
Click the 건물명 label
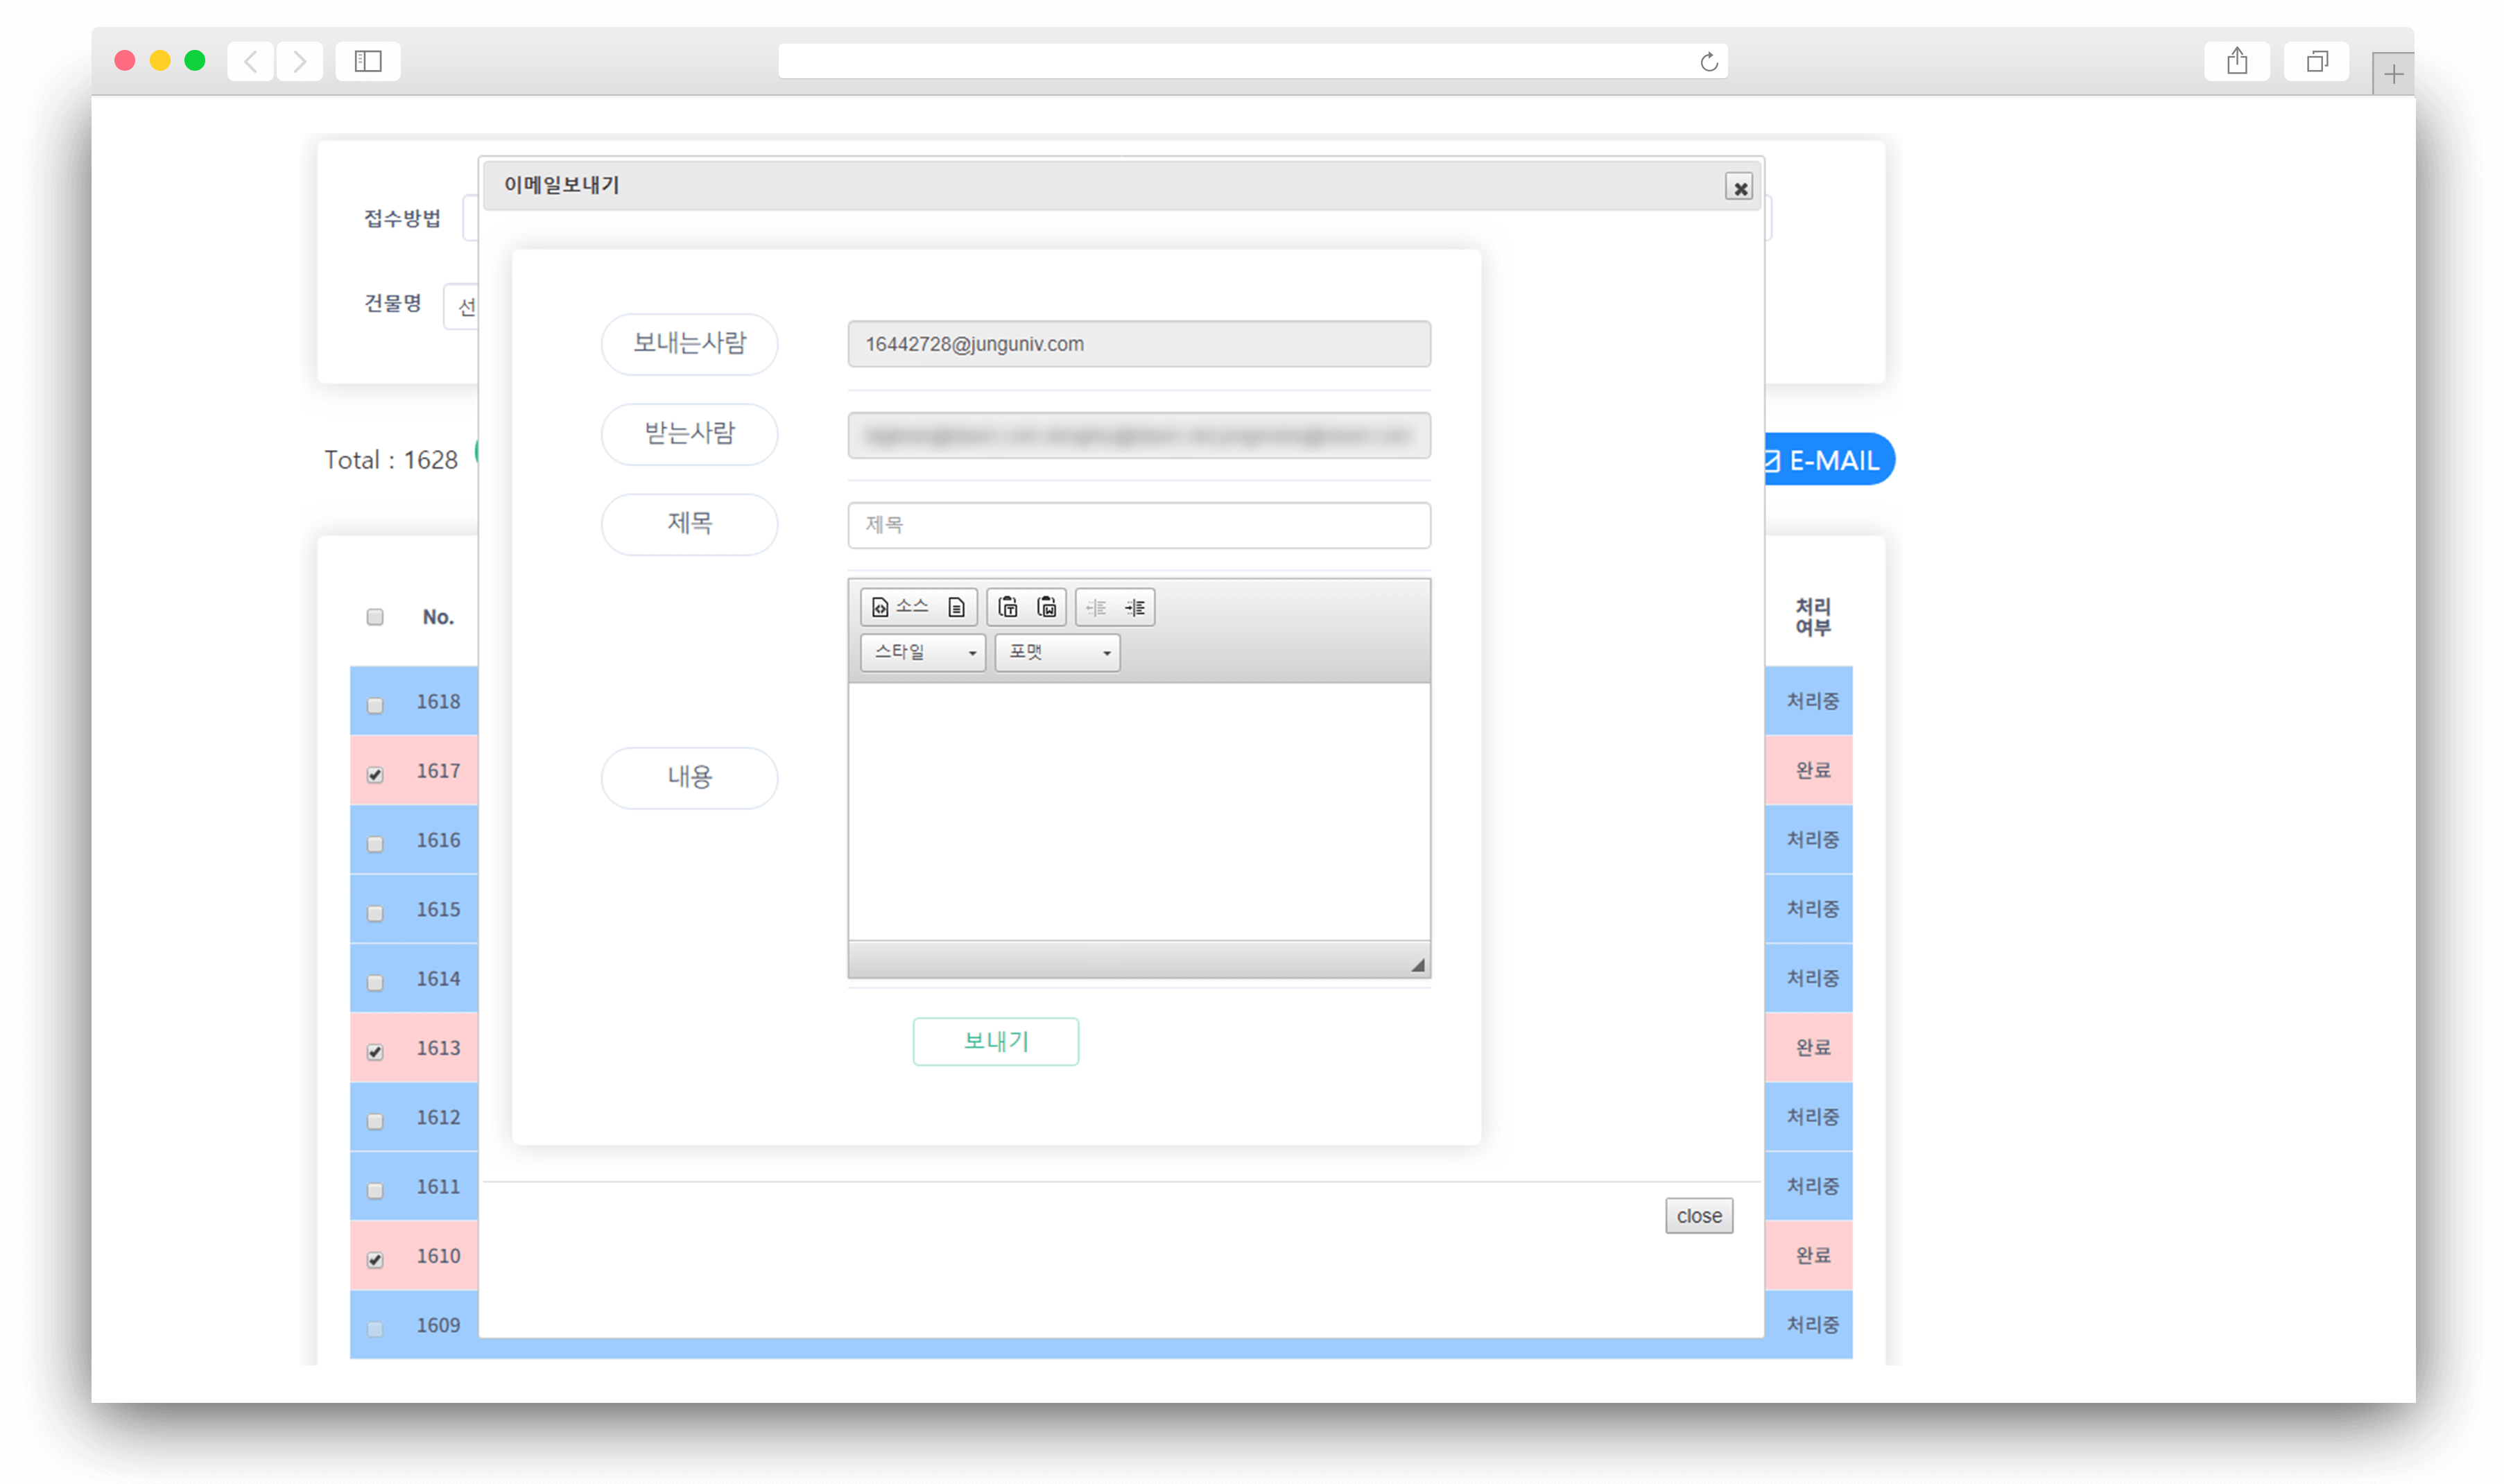tap(392, 303)
